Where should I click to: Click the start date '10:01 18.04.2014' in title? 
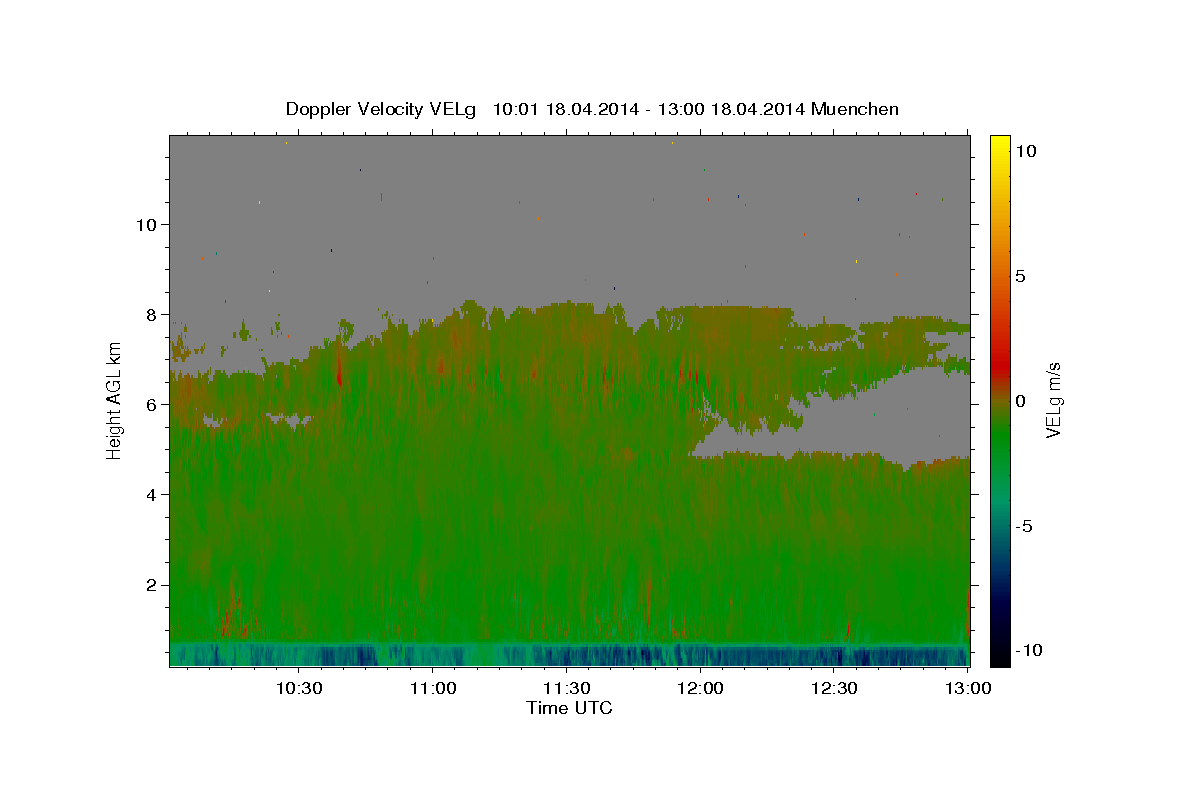point(565,109)
